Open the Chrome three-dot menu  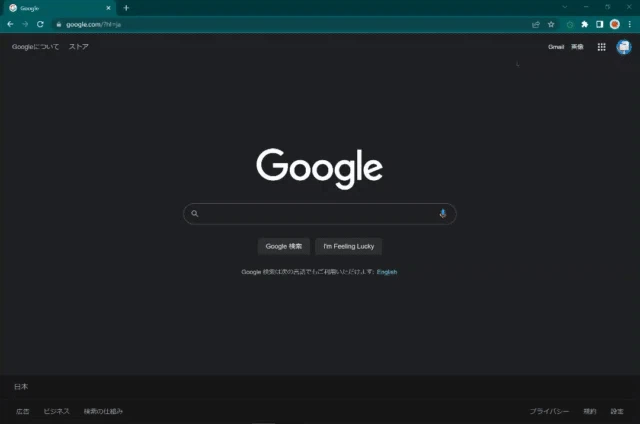[x=630, y=24]
